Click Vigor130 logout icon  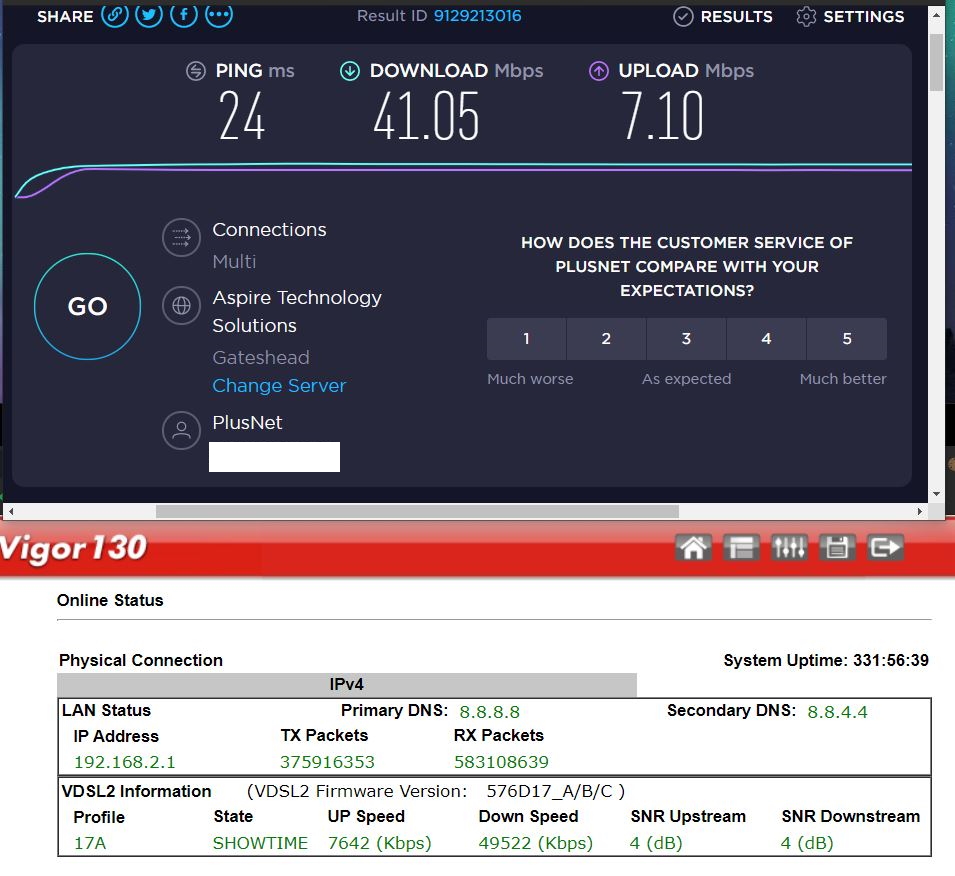click(x=886, y=547)
